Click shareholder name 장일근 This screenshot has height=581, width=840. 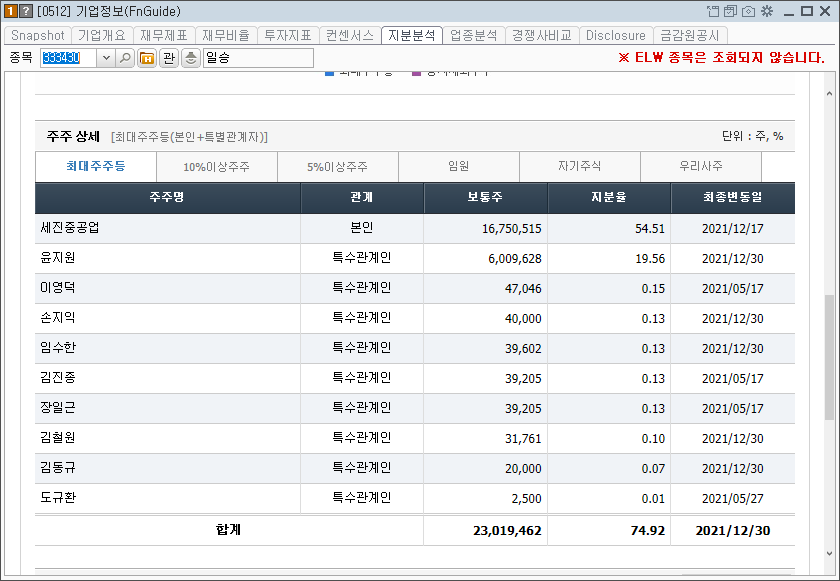[x=58, y=408]
